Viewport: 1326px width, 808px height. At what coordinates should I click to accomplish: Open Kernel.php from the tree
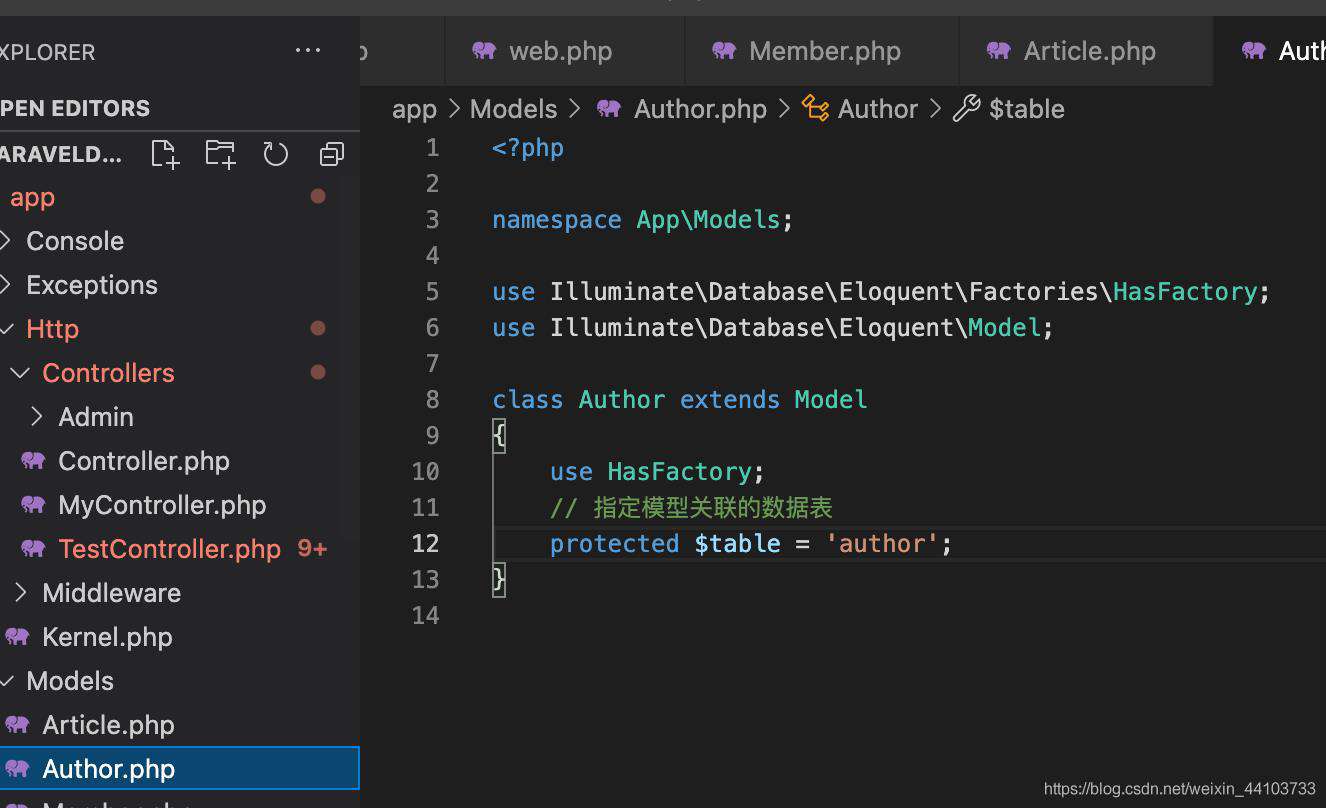click(x=107, y=637)
